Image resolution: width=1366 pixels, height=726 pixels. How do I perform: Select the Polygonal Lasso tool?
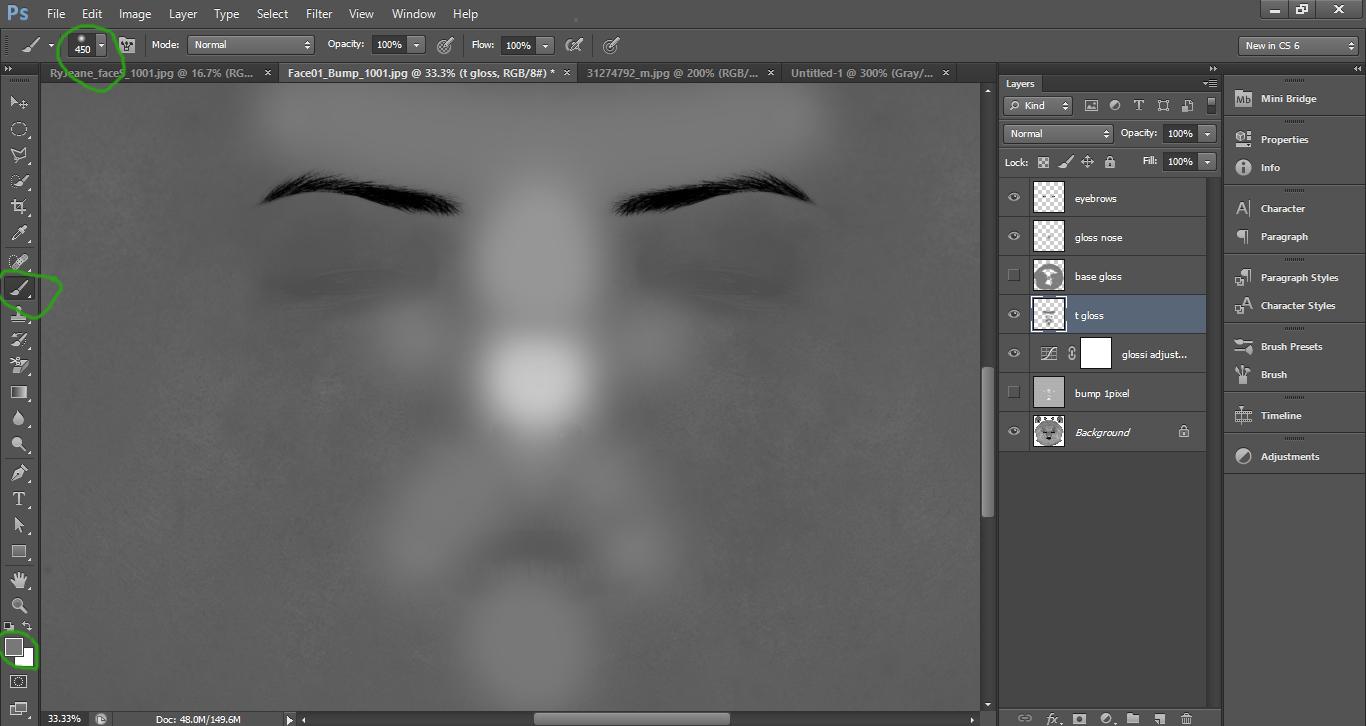tap(18, 155)
